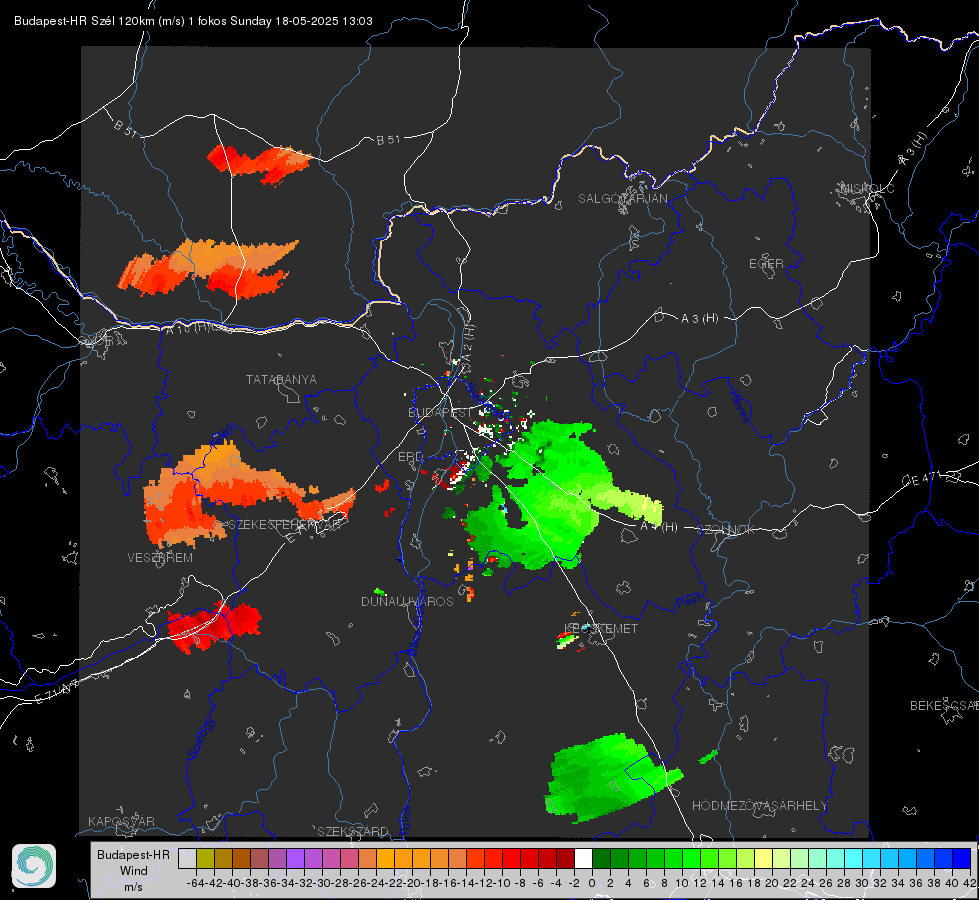Pick the olive swatch starting at -64

coord(205,858)
